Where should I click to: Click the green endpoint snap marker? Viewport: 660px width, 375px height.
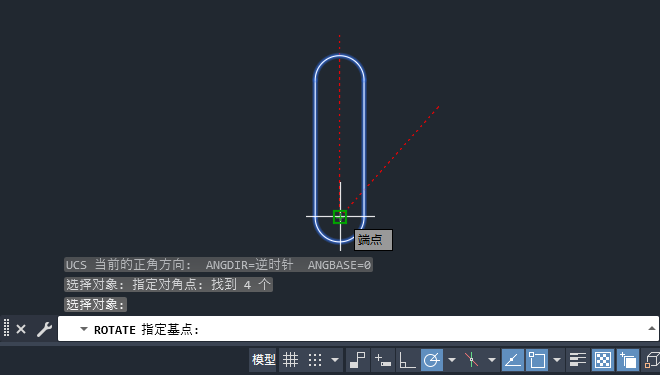click(340, 217)
